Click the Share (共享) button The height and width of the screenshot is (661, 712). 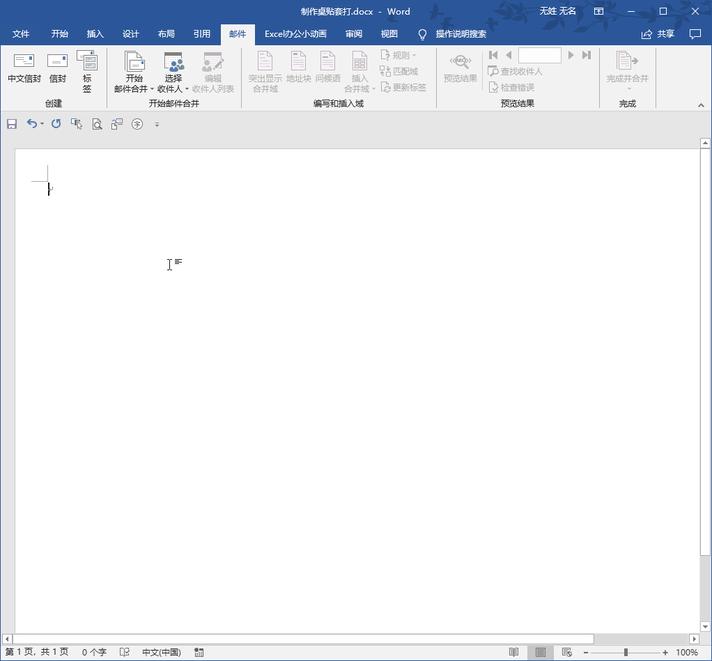pyautogui.click(x=657, y=34)
